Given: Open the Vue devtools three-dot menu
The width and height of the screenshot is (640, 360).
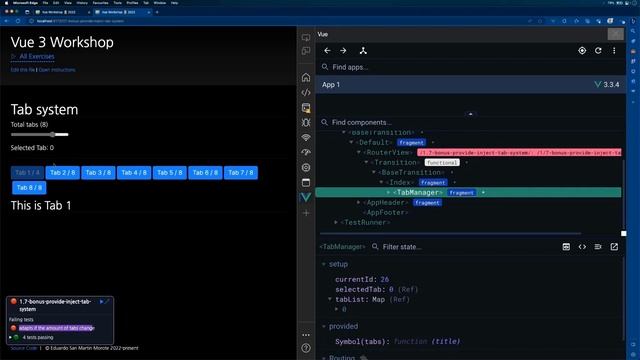Looking at the screenshot, I should (x=614, y=51).
